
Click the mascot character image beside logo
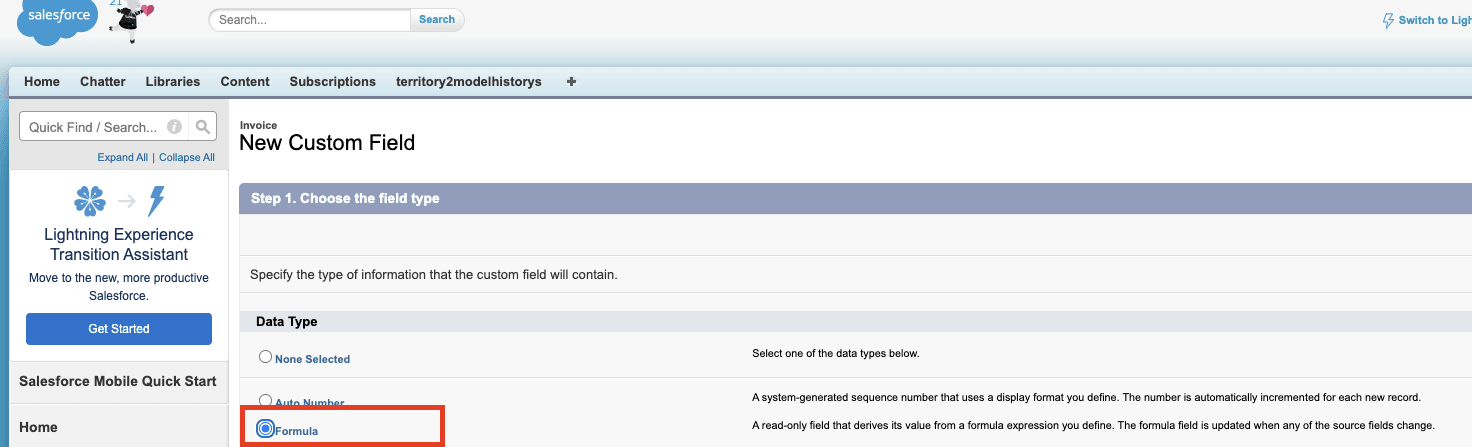[133, 22]
